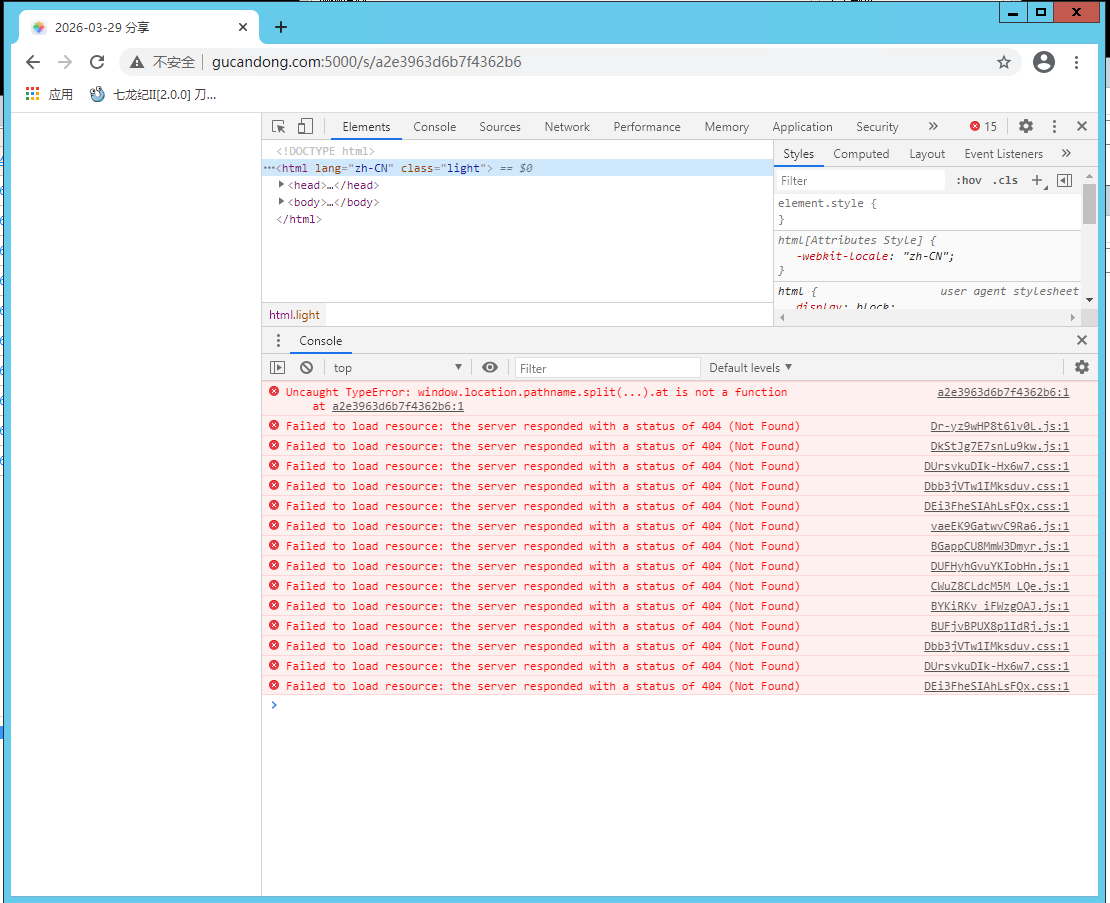Viewport: 1110px width, 903px height.
Task: Open the DkStJg7E7snLu9kw.js:1 source link
Action: point(1000,446)
